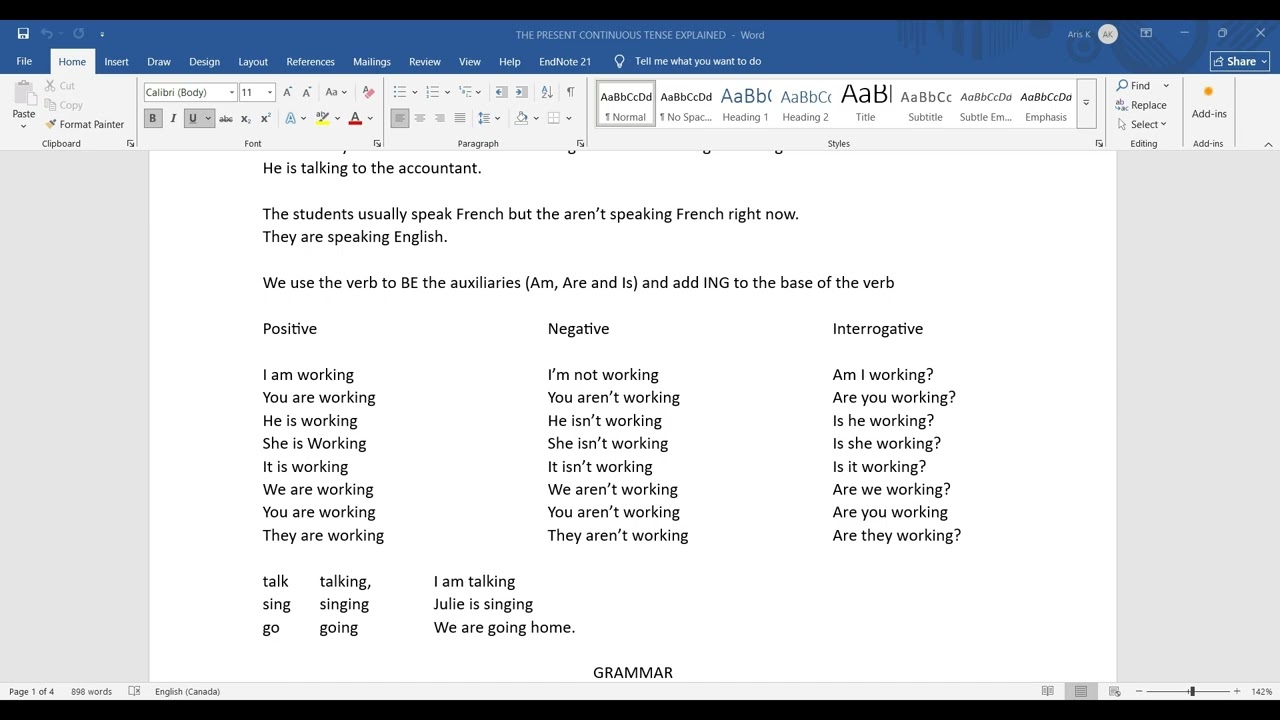This screenshot has width=1280, height=720.
Task: Click the English (Canada) language indicator
Action: tap(187, 691)
